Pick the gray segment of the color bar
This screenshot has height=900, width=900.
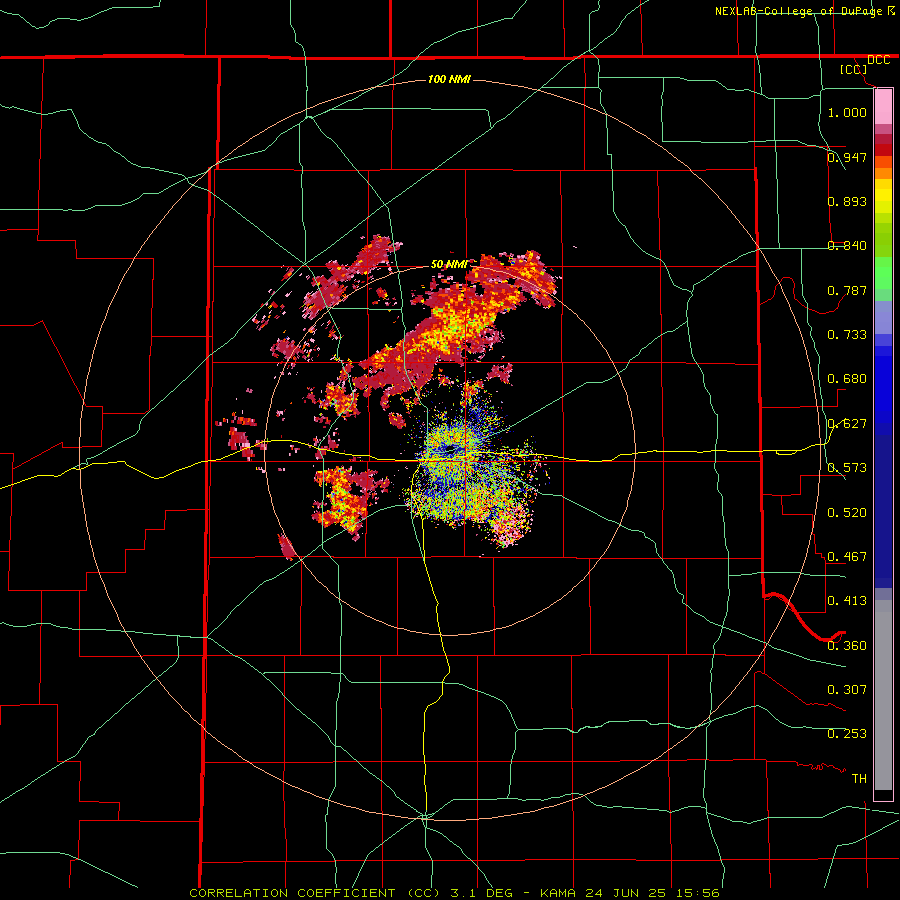point(883,695)
